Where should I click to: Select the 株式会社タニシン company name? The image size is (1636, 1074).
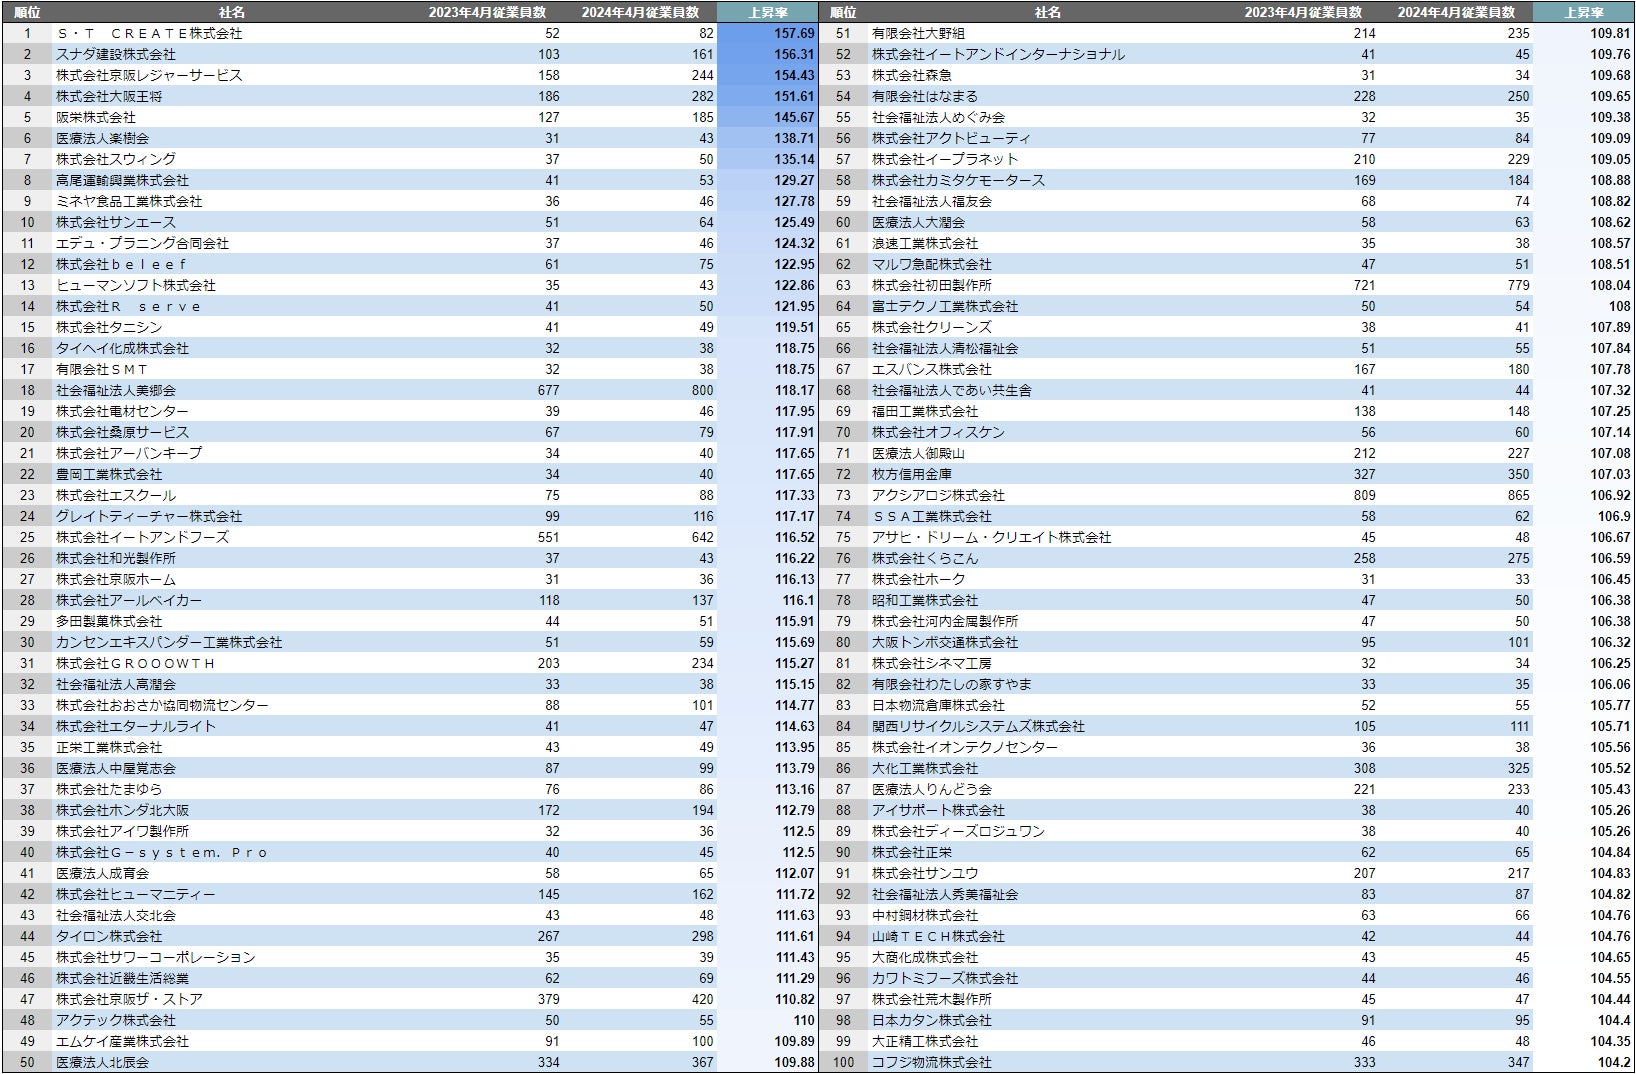tap(109, 327)
